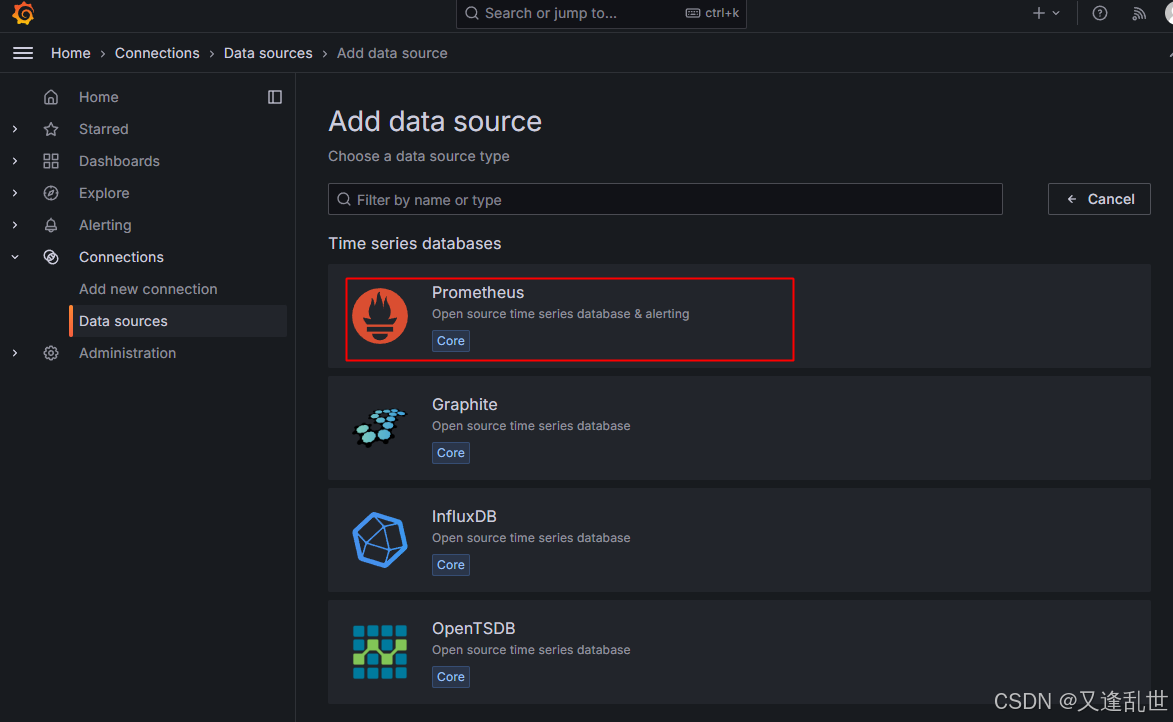Open the news RSS feed icon
This screenshot has width=1173, height=722.
1139,13
